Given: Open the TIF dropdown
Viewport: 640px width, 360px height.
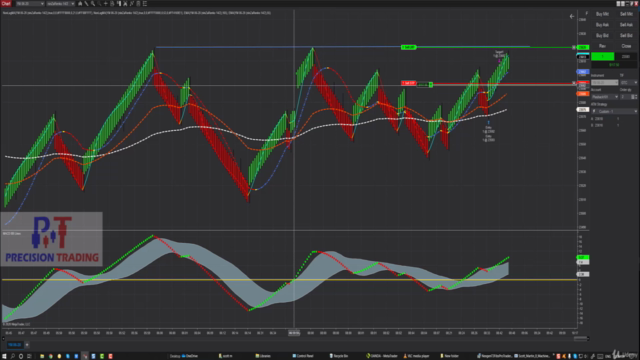Looking at the screenshot, I should pyautogui.click(x=629, y=82).
